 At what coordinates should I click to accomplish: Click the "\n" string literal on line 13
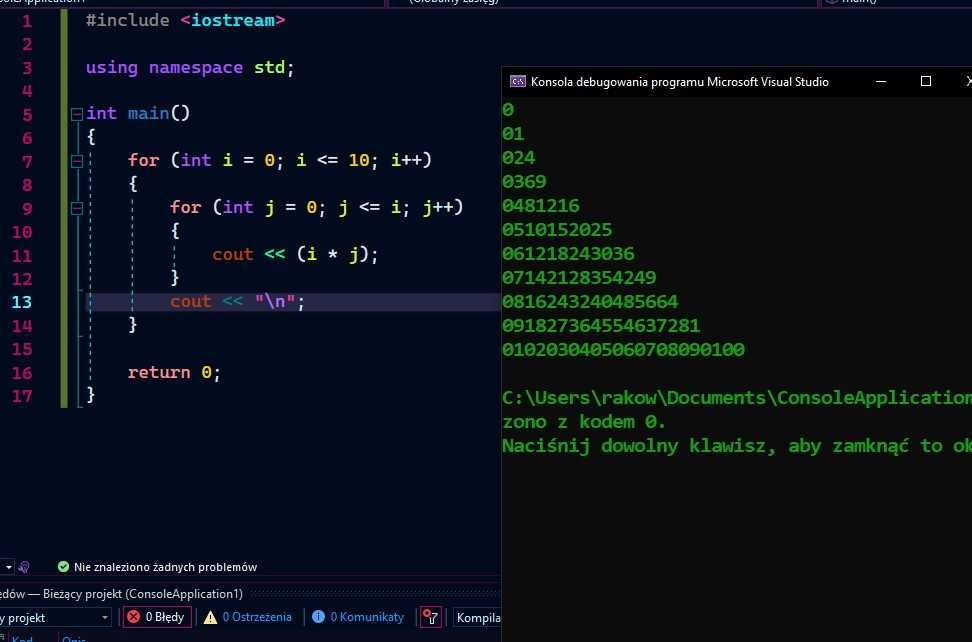pyautogui.click(x=275, y=302)
